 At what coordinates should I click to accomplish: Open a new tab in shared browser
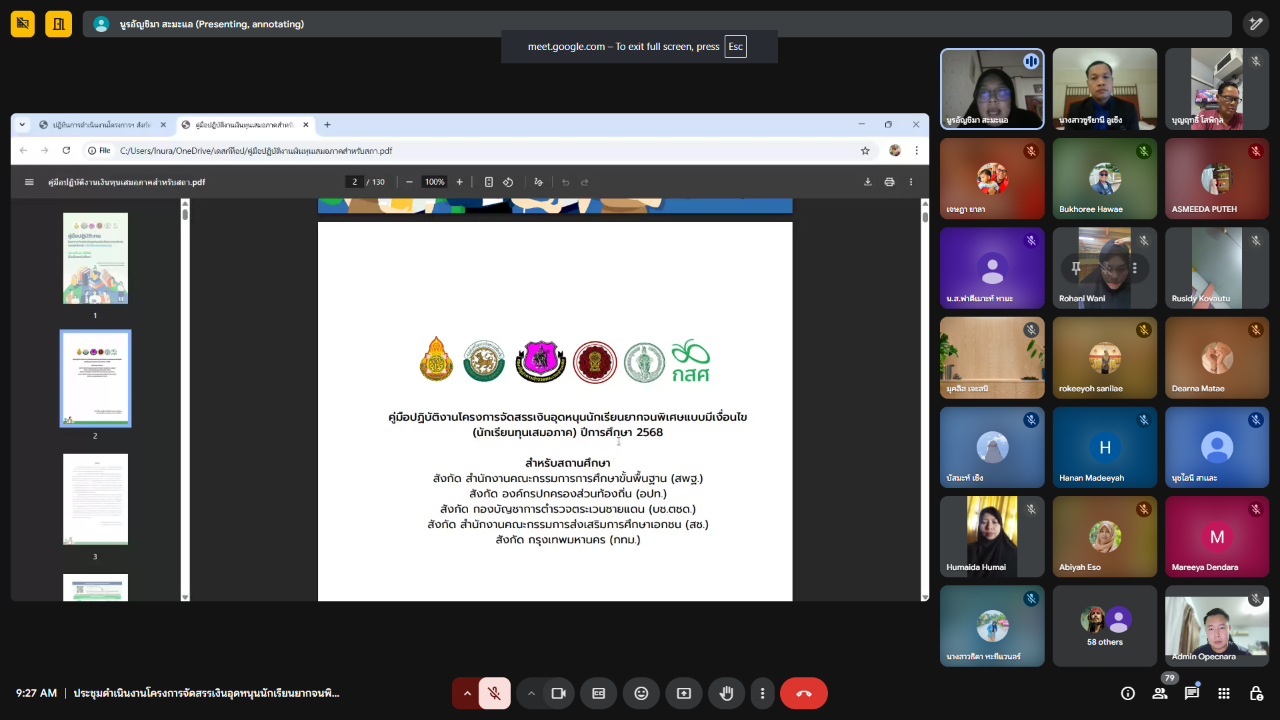327,125
